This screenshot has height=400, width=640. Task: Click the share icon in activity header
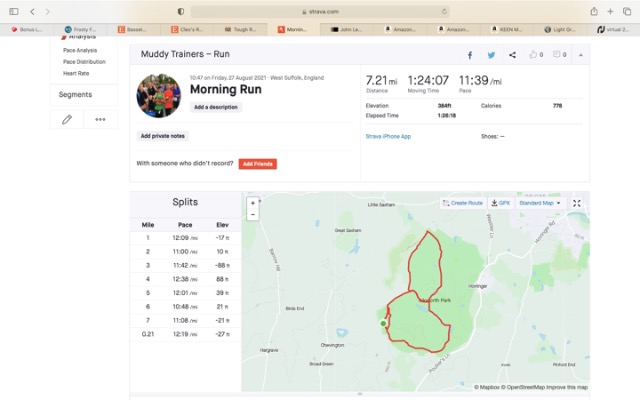[512, 55]
